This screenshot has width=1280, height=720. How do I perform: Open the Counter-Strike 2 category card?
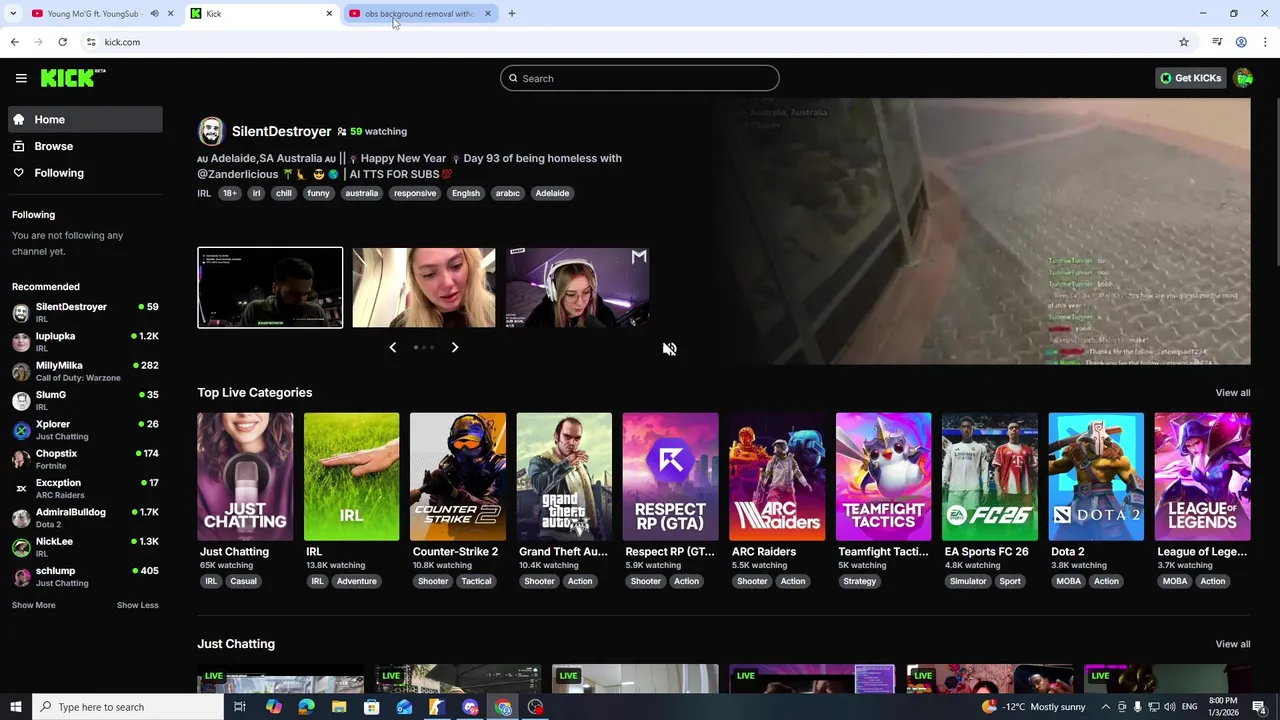(458, 477)
